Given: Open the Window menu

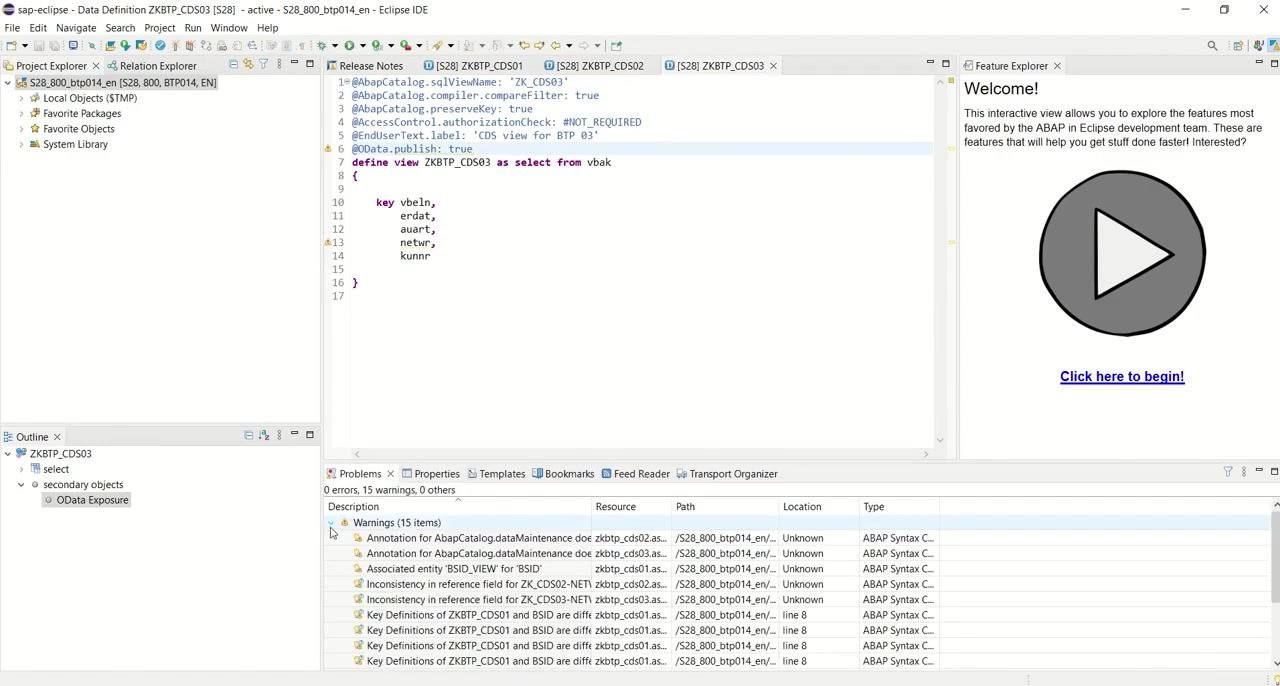Looking at the screenshot, I should [x=229, y=28].
